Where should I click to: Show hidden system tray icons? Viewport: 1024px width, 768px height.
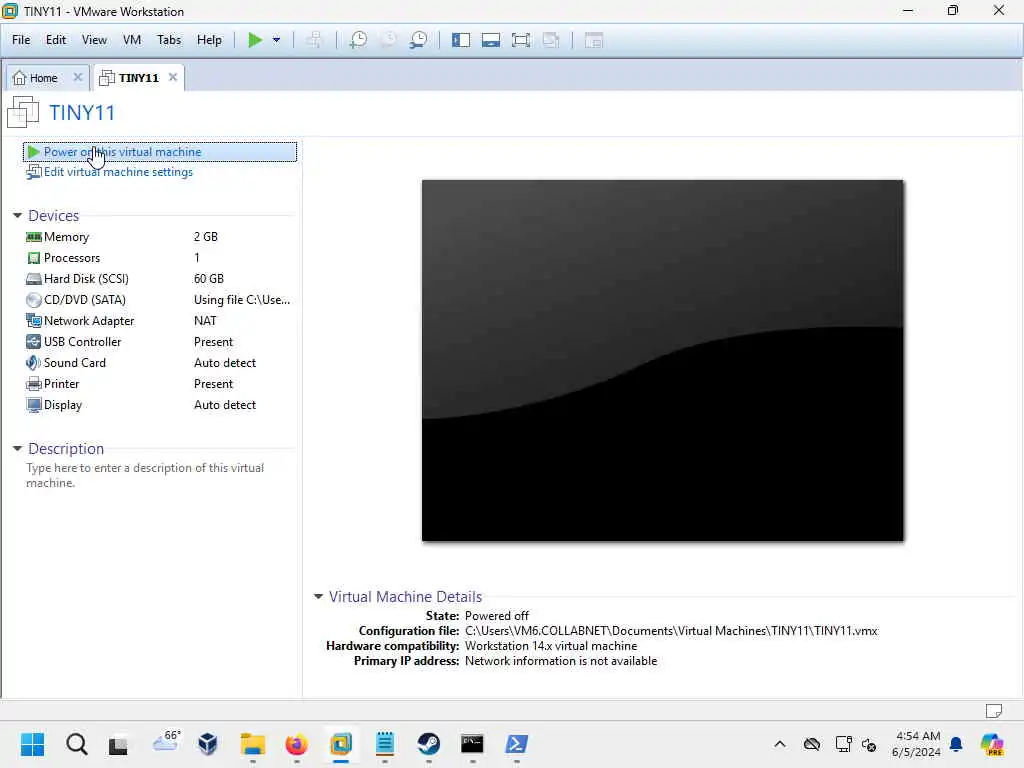780,744
